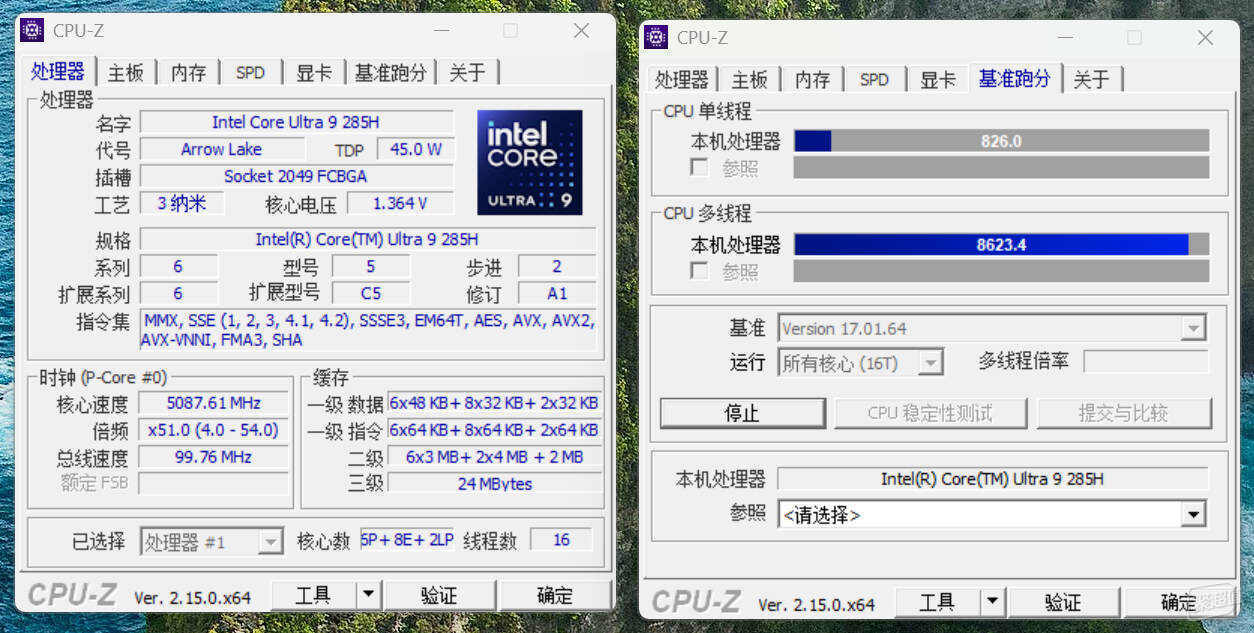Screen dimensions: 1254x633
Task: Click the 核心速度 value 5087.61 MHz
Action: click(214, 403)
